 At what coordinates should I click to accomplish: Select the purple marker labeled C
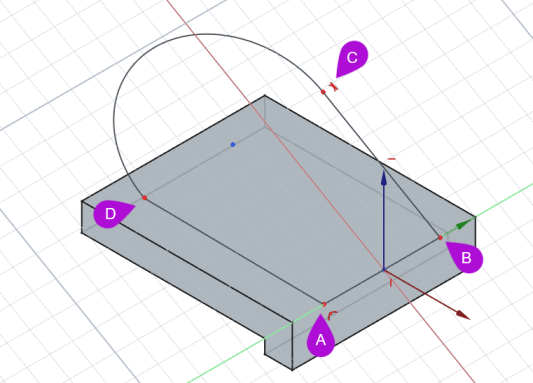[x=351, y=58]
